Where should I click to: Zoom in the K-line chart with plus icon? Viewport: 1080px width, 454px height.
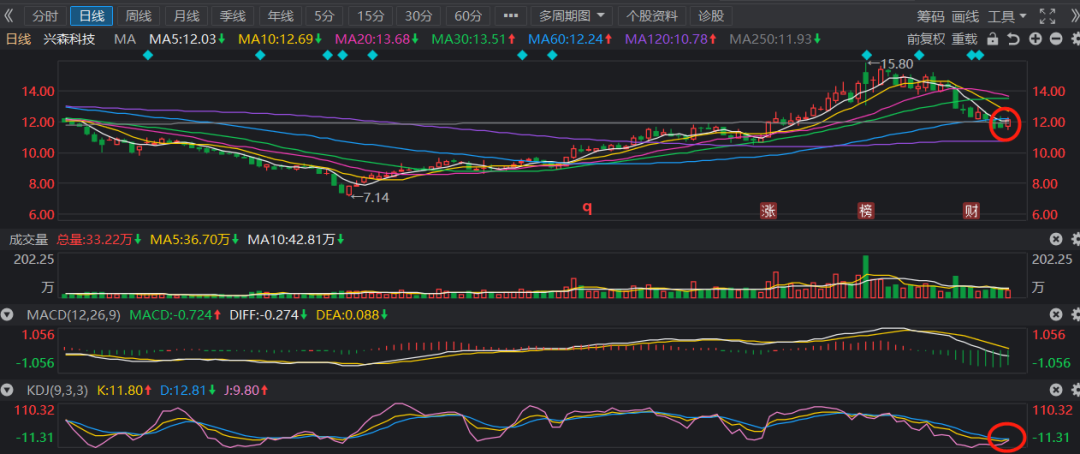pos(1034,38)
